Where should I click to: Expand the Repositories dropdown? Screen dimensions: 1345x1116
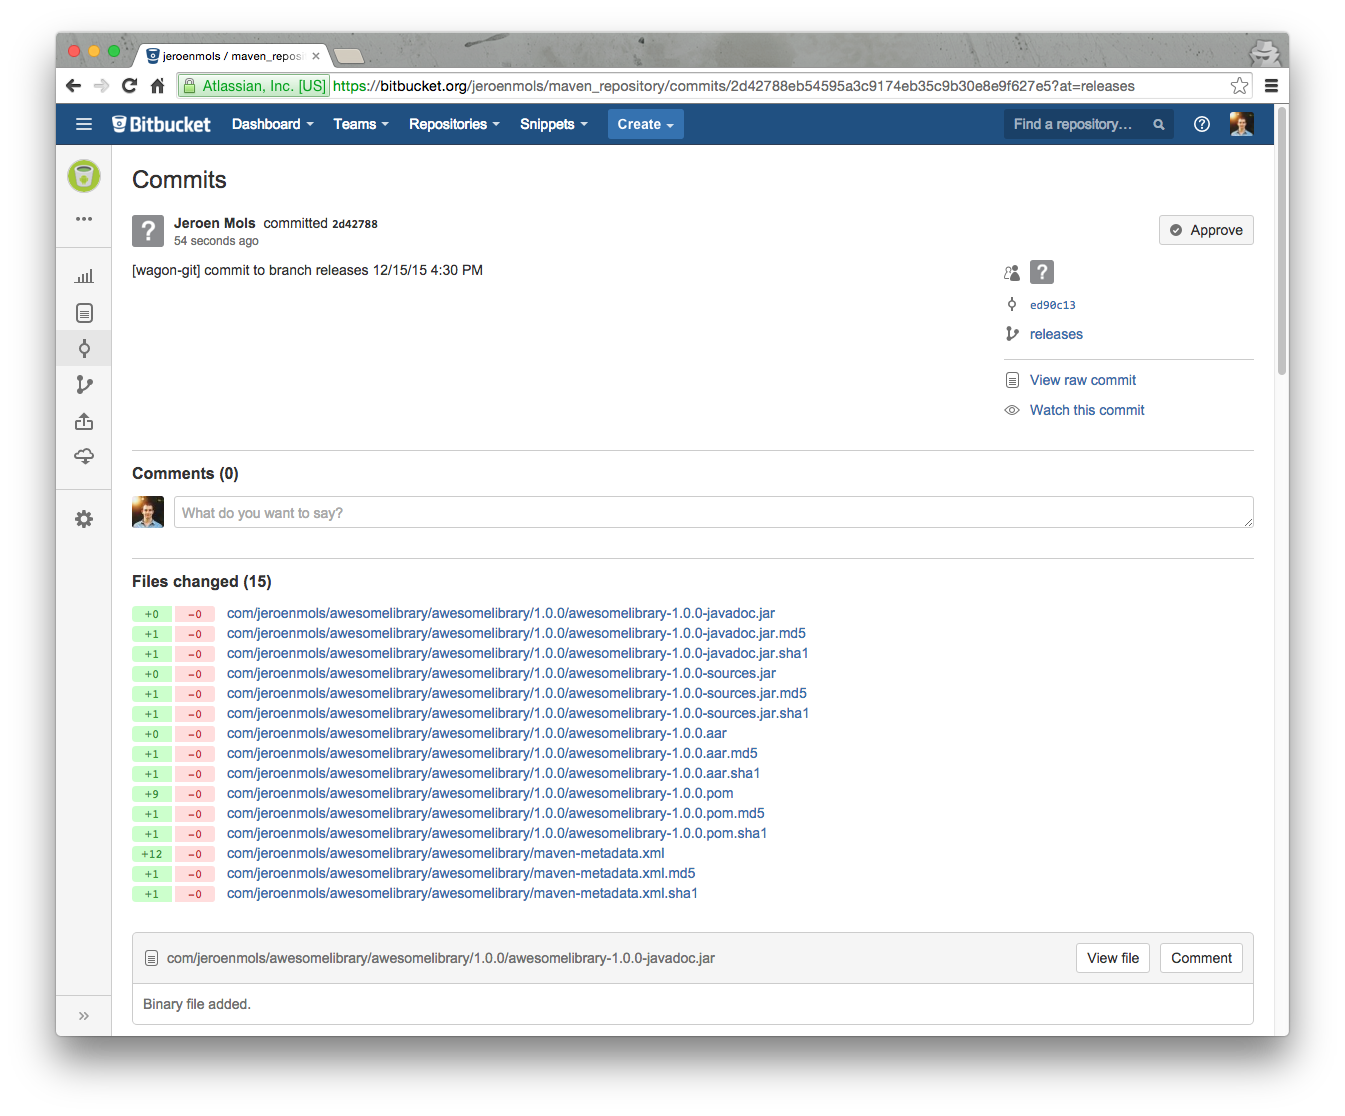pos(454,124)
